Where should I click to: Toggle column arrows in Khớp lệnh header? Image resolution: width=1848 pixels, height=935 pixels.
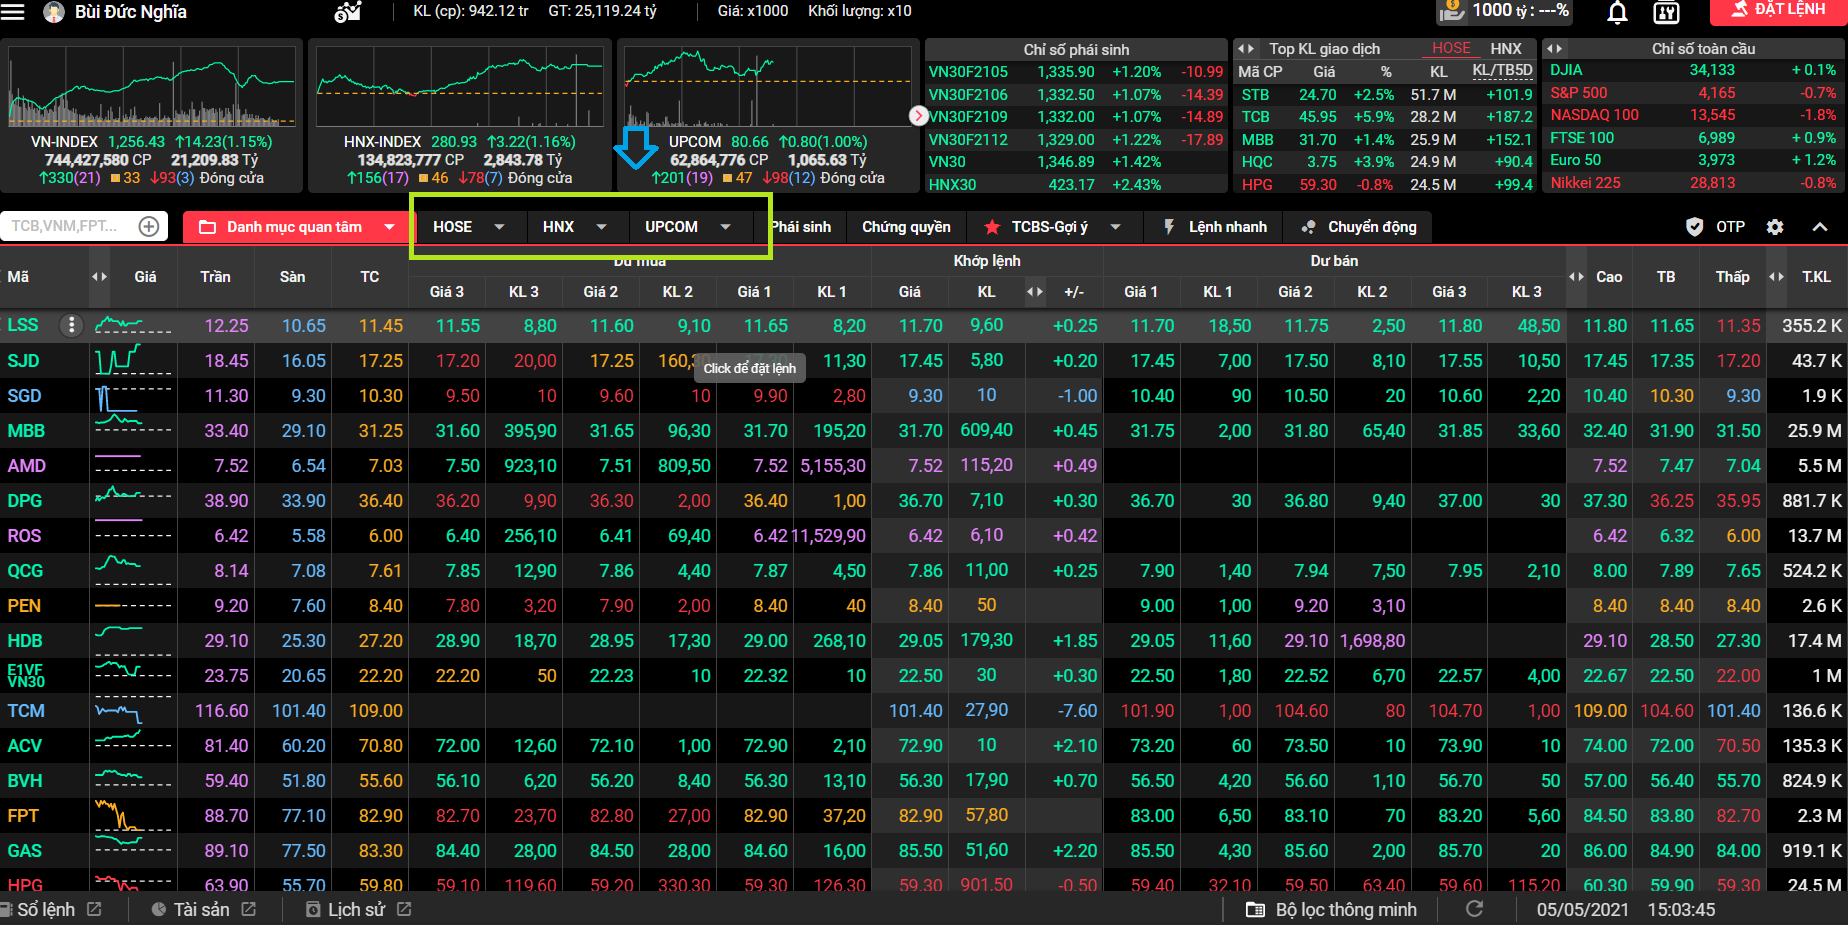coord(1035,292)
